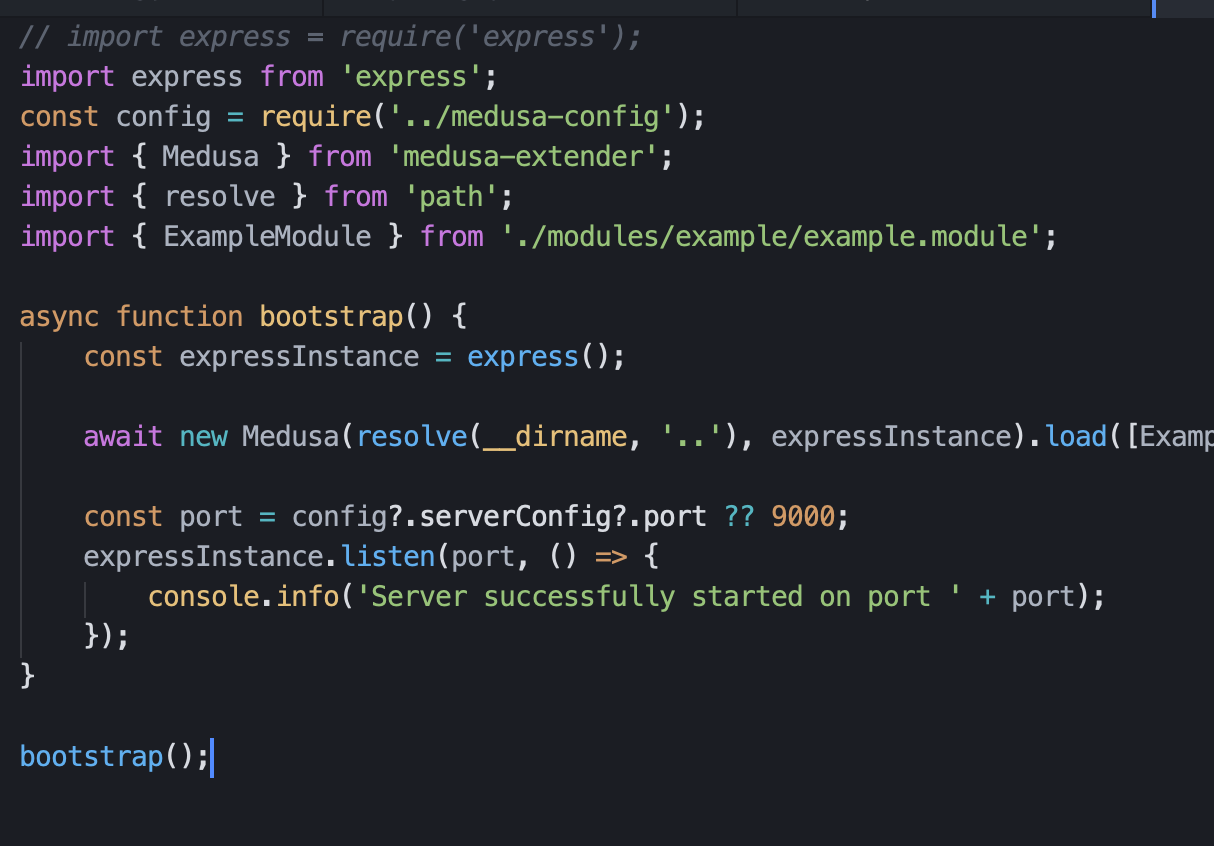Click the commented-out require line
Viewport: 1214px width, 846px height.
tap(330, 36)
